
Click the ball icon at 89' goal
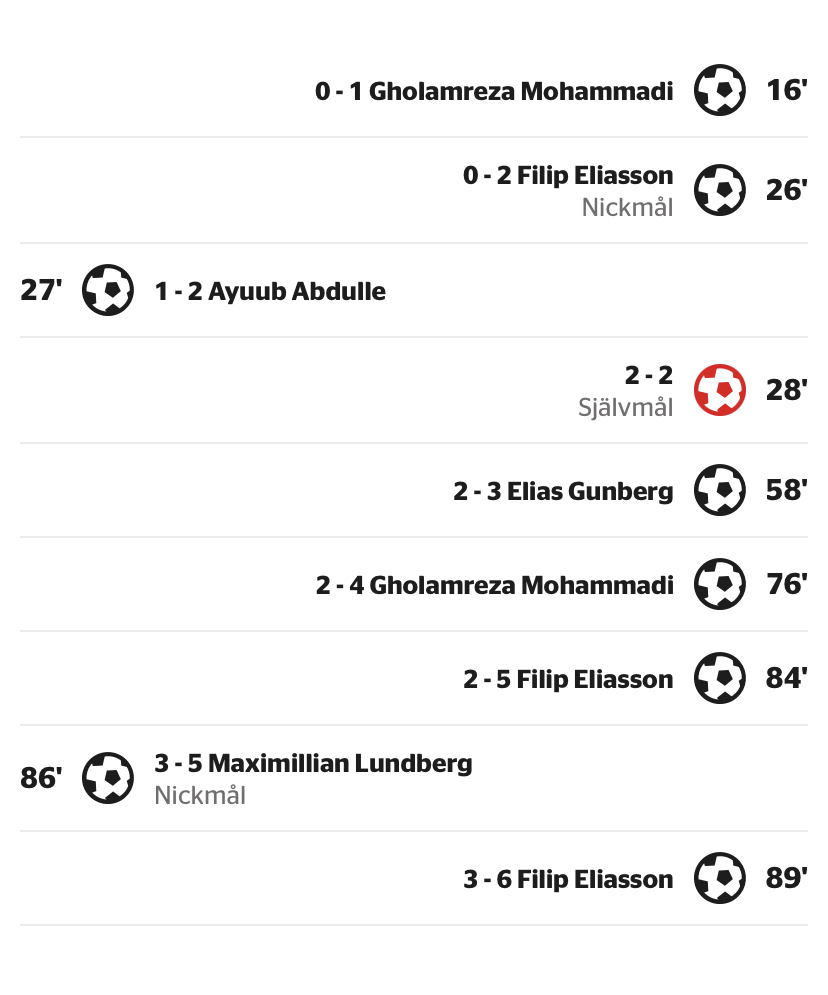coord(720,879)
